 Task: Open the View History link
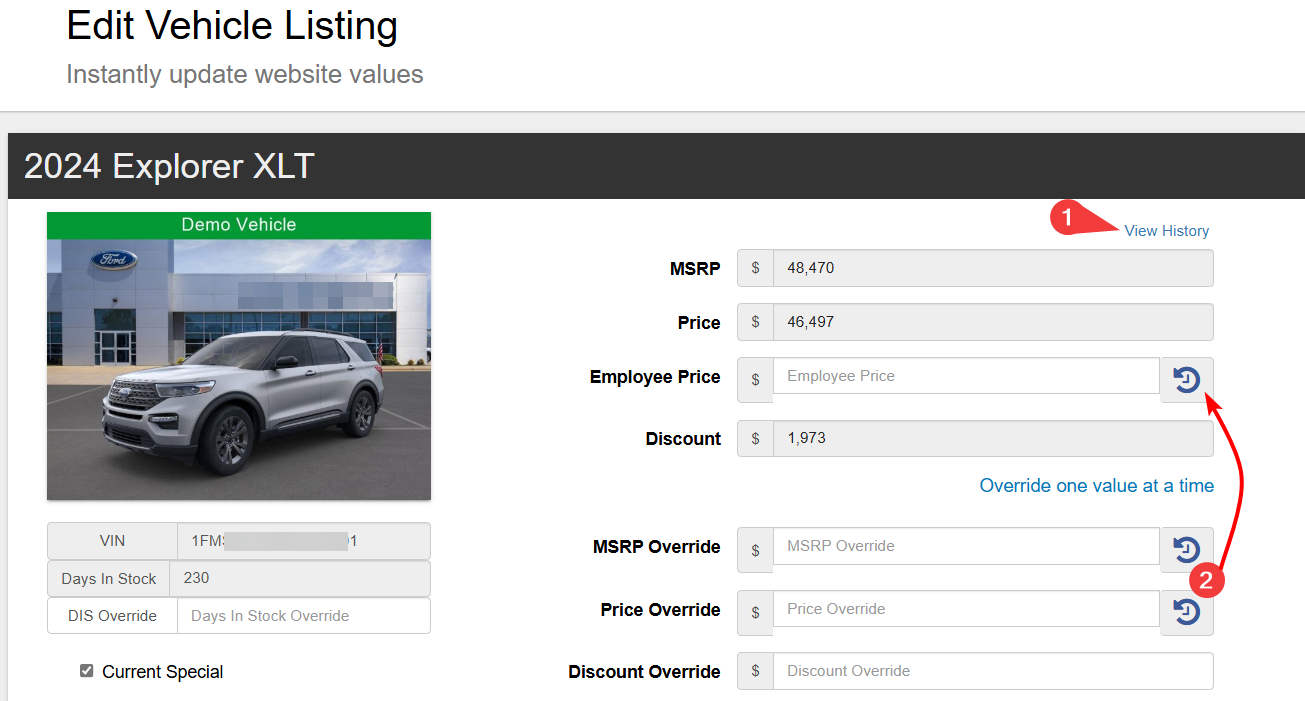pos(1166,231)
